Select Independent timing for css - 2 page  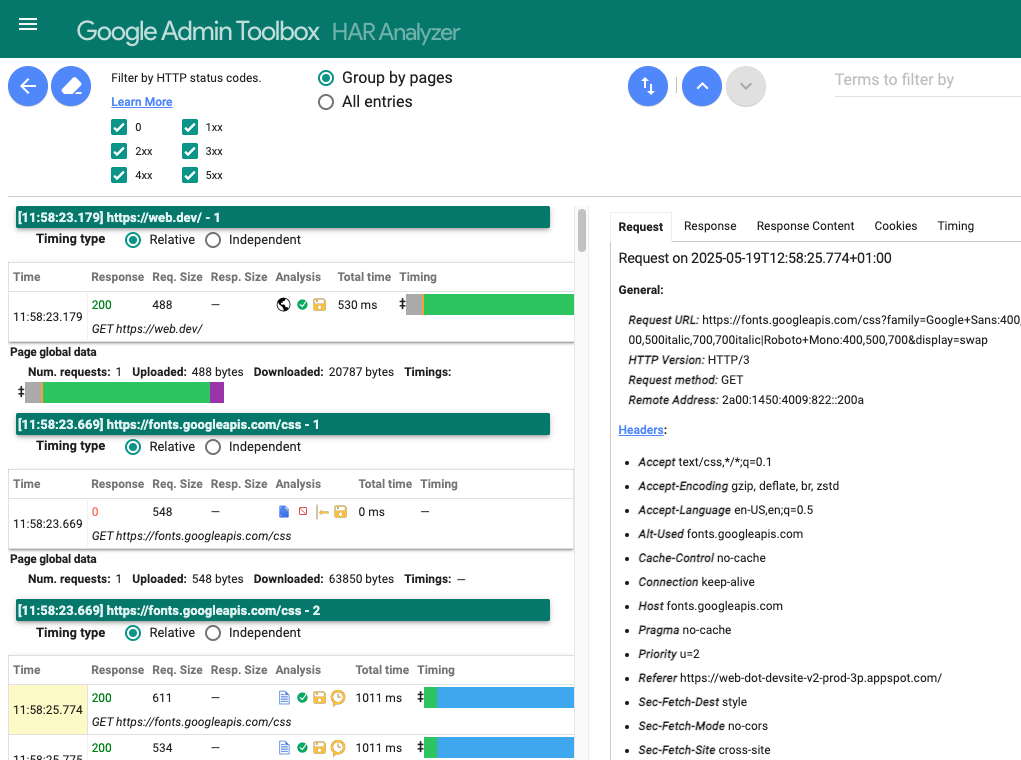[213, 634]
